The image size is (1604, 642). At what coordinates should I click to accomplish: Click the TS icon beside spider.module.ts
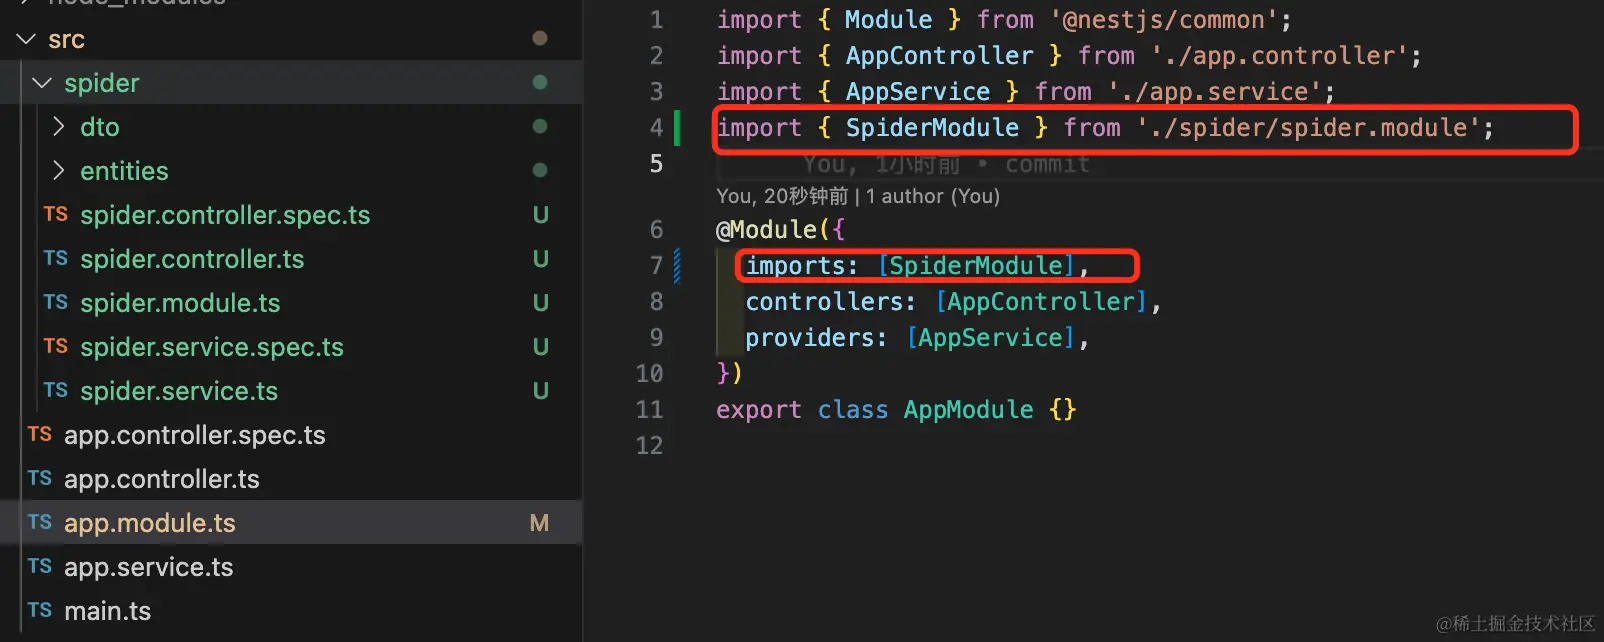pos(56,303)
